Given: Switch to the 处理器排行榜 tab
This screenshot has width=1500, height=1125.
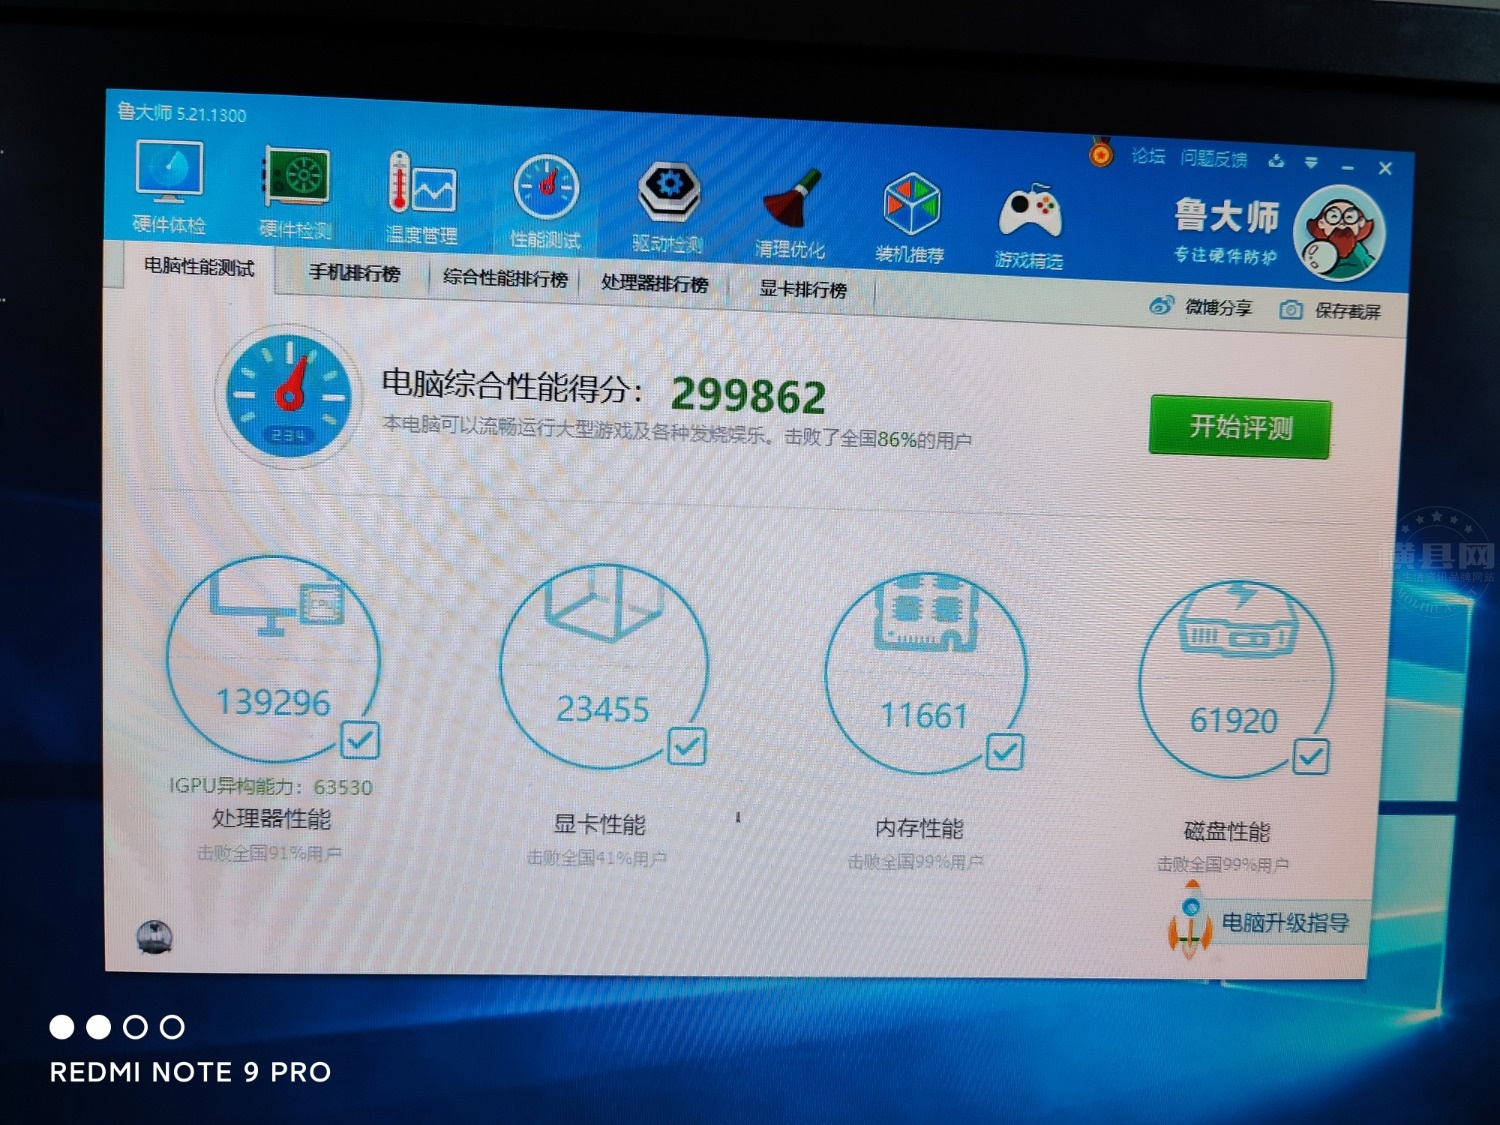Looking at the screenshot, I should point(655,283).
